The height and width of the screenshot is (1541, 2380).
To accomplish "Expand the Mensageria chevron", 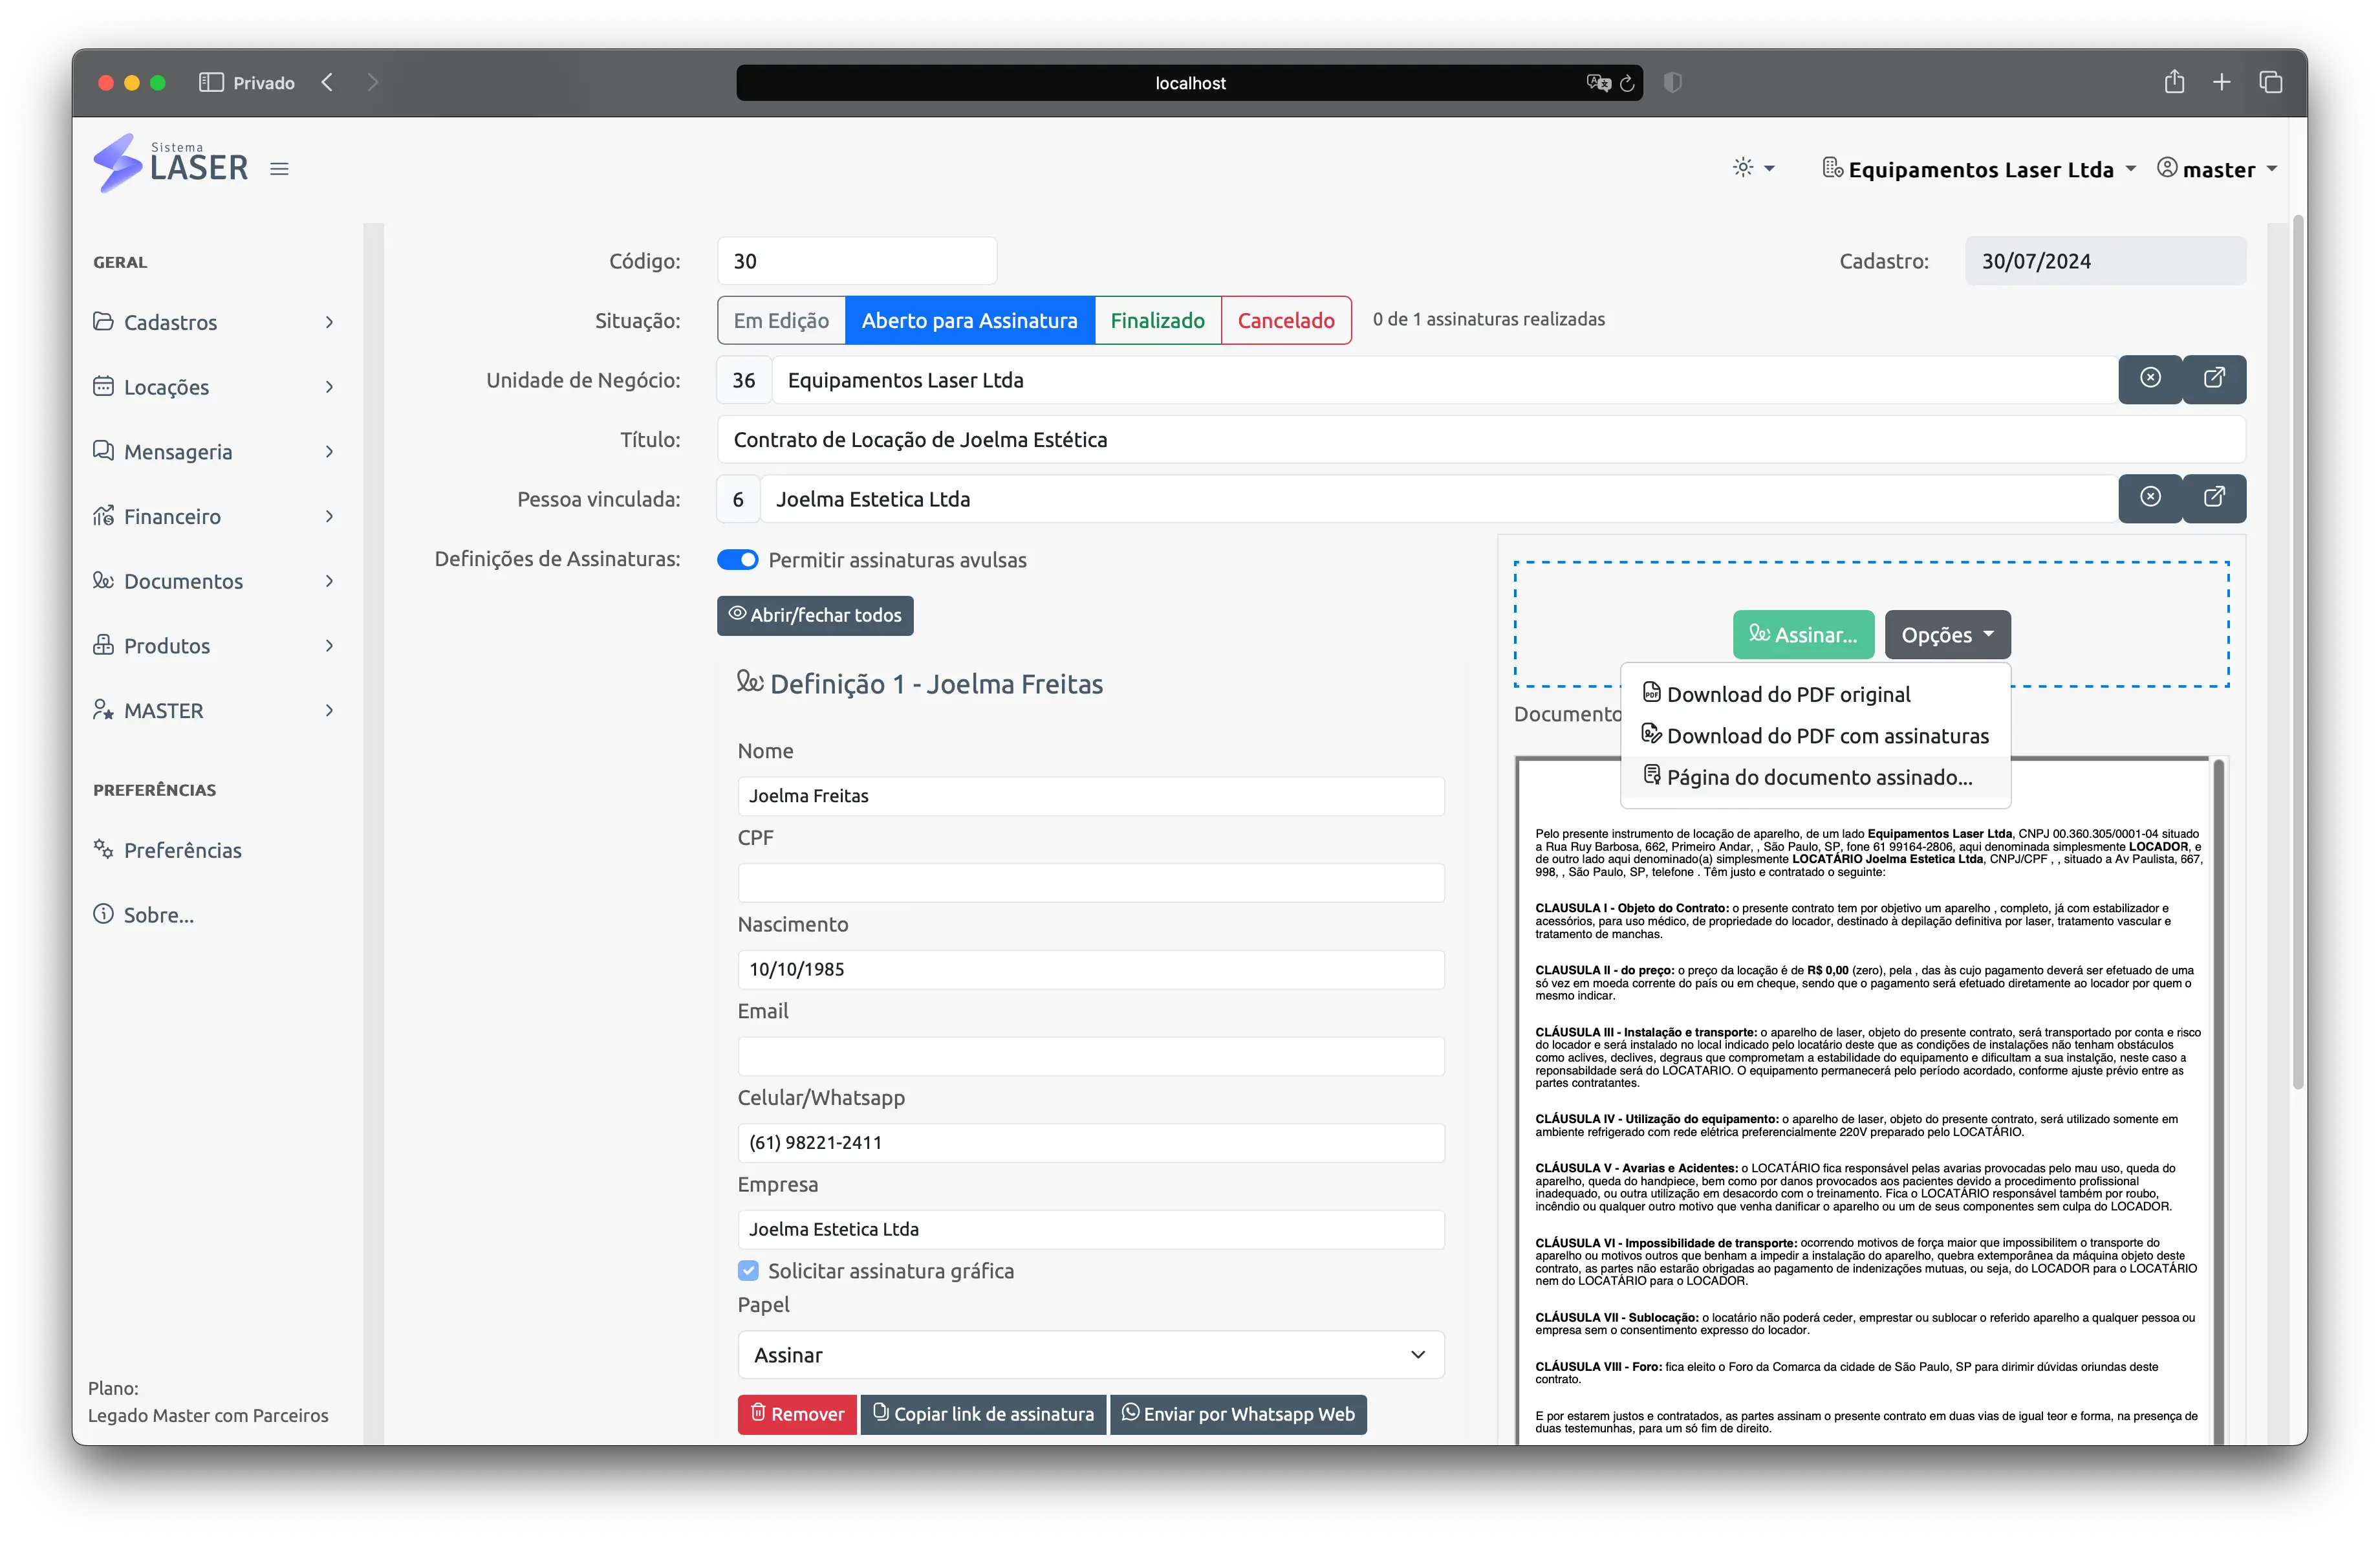I will click(x=329, y=451).
